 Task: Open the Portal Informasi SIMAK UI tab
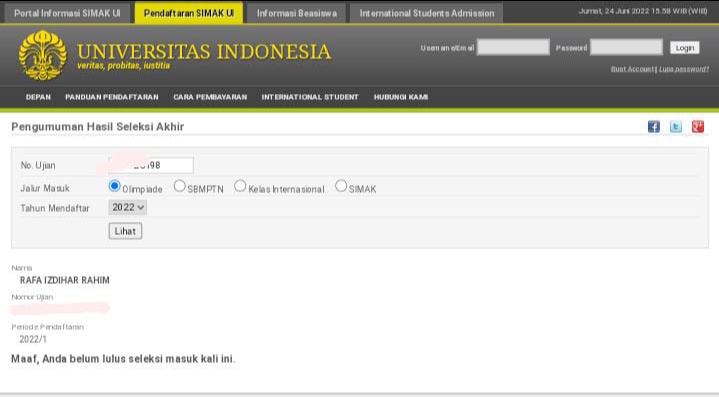pyautogui.click(x=67, y=13)
